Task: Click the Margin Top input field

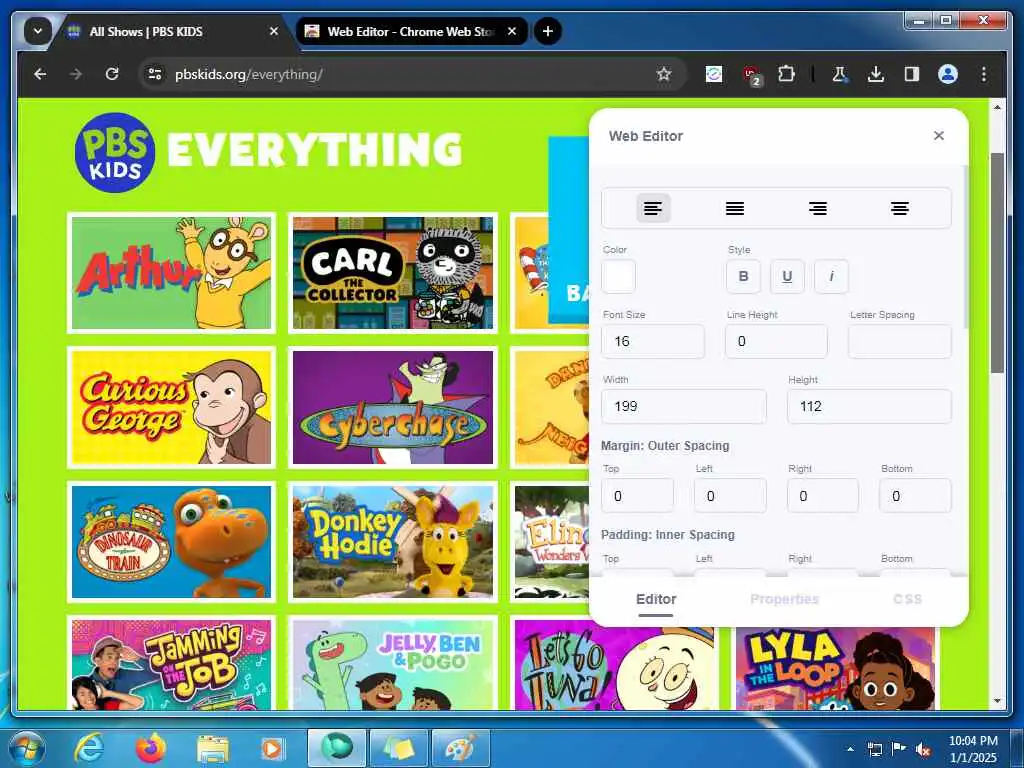Action: pos(637,496)
